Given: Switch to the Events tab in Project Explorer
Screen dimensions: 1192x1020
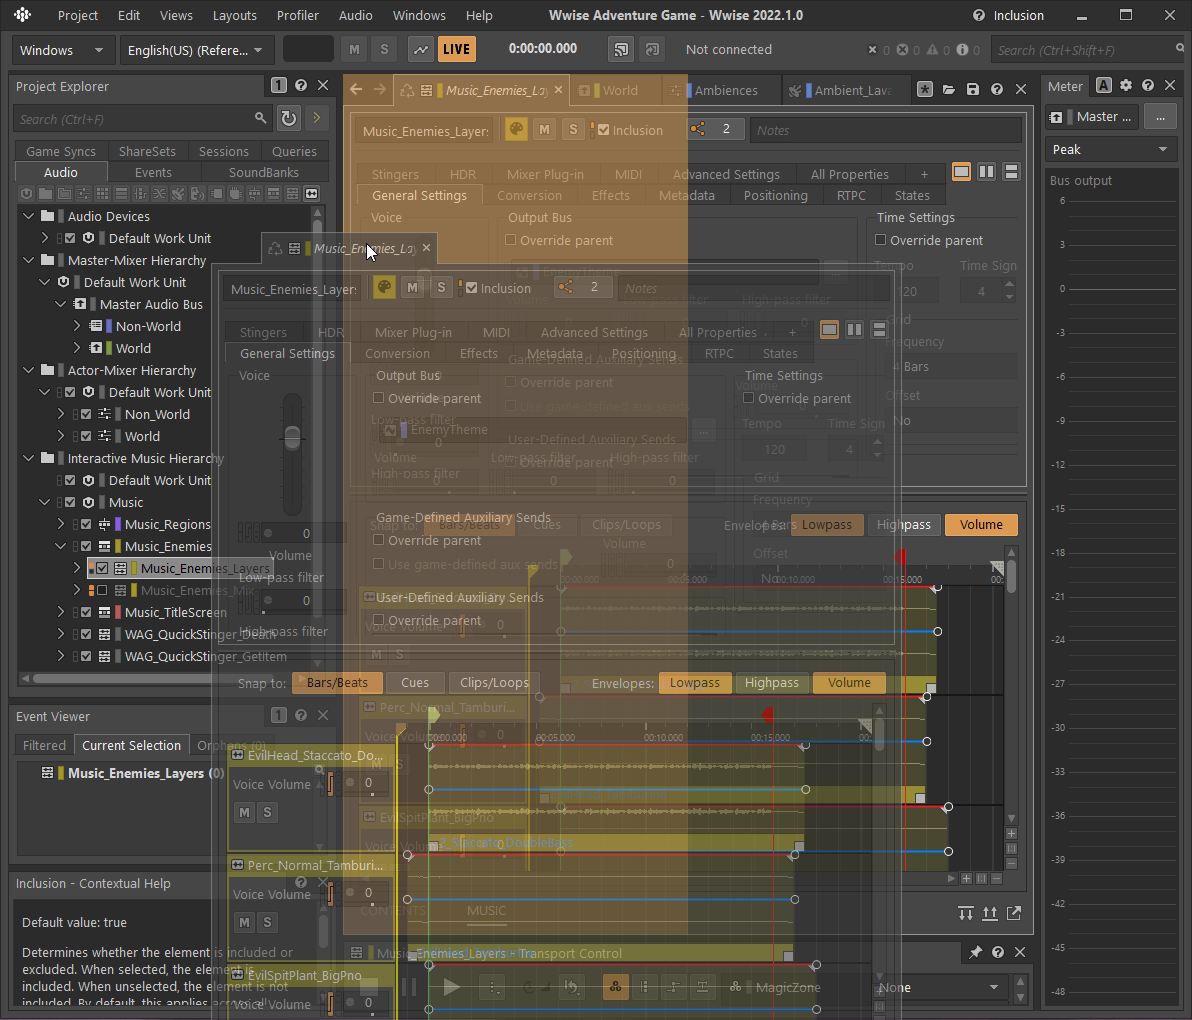Looking at the screenshot, I should pyautogui.click(x=153, y=173).
